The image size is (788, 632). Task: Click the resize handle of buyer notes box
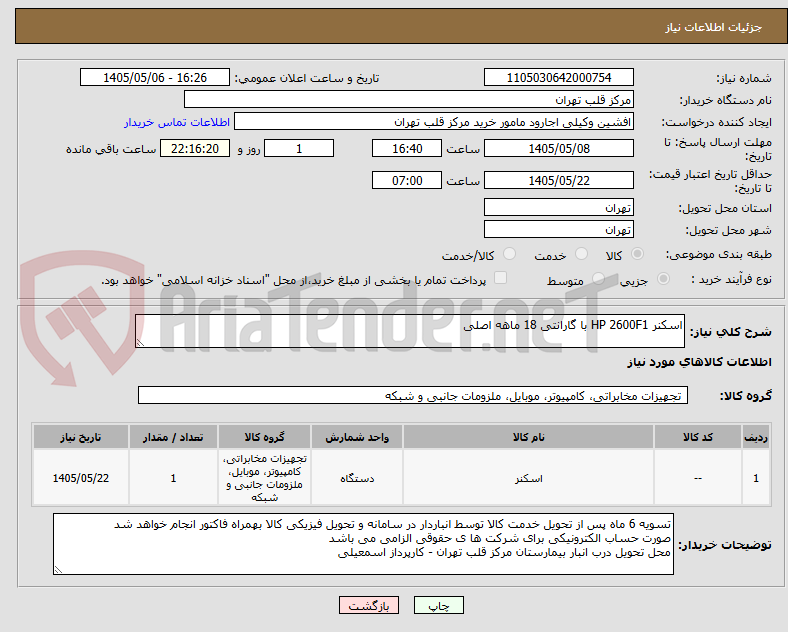point(58,570)
